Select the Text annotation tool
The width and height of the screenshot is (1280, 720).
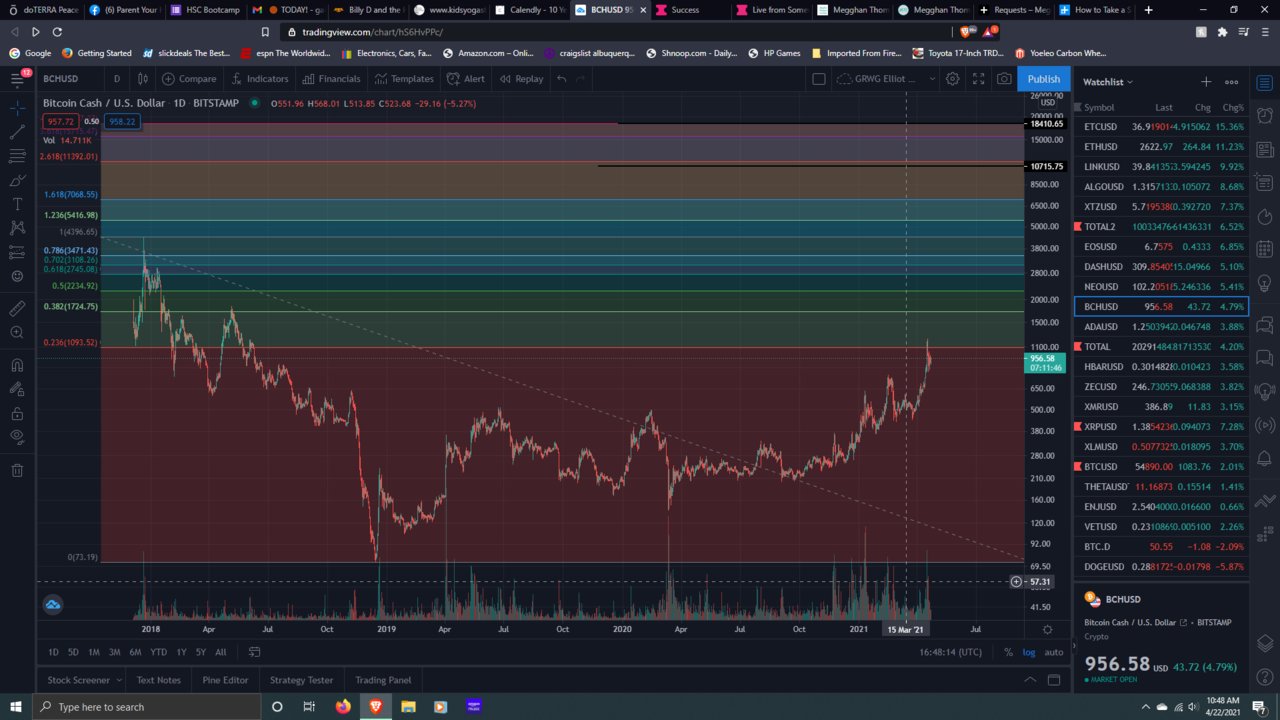tap(17, 204)
